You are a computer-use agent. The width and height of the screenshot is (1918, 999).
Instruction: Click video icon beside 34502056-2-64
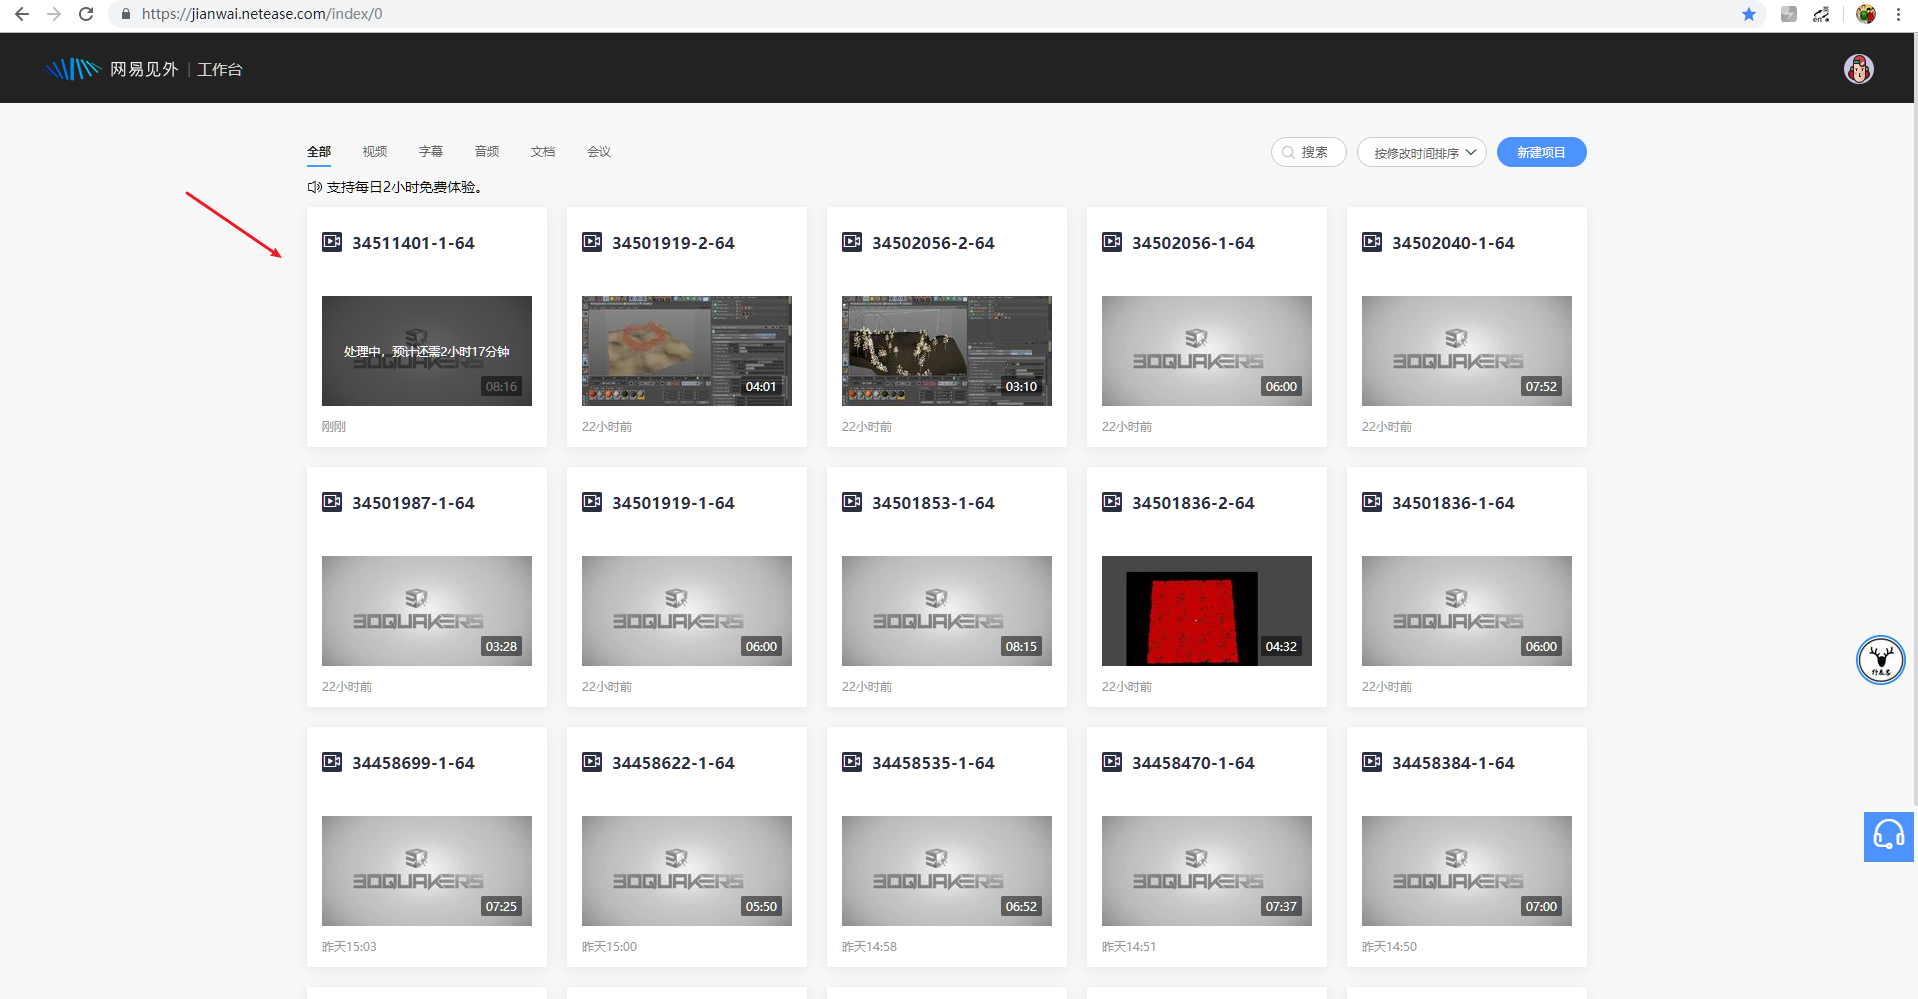(x=852, y=242)
